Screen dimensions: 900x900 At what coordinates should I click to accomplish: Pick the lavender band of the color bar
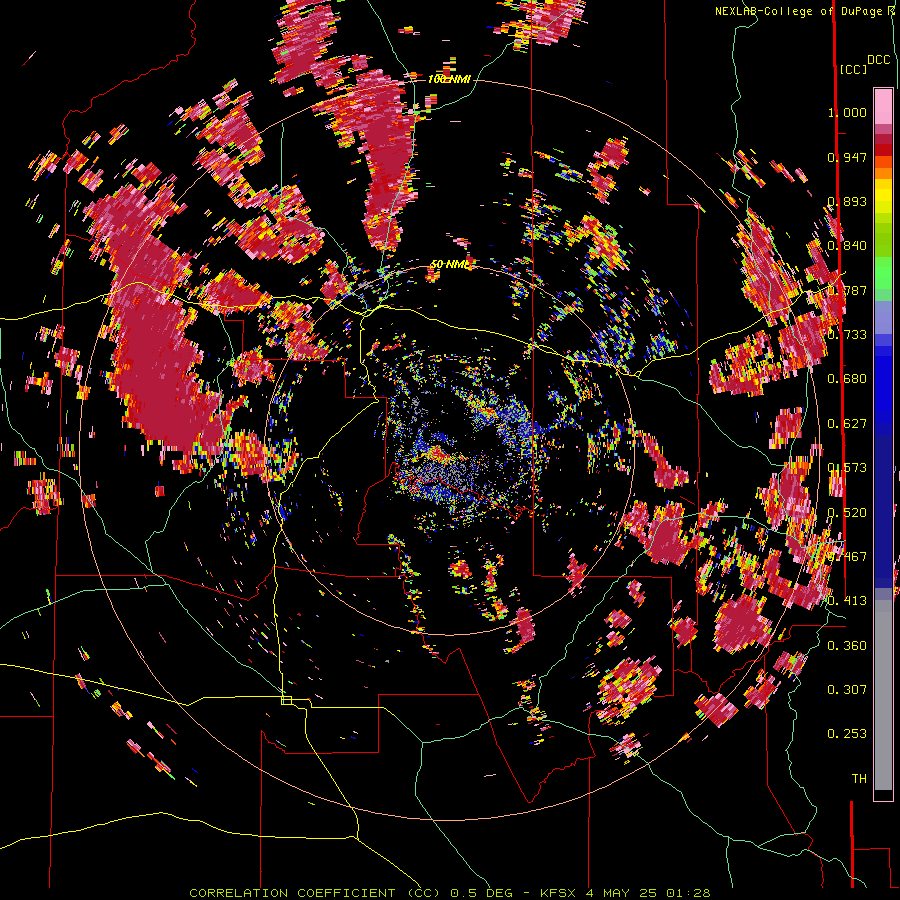point(883,317)
